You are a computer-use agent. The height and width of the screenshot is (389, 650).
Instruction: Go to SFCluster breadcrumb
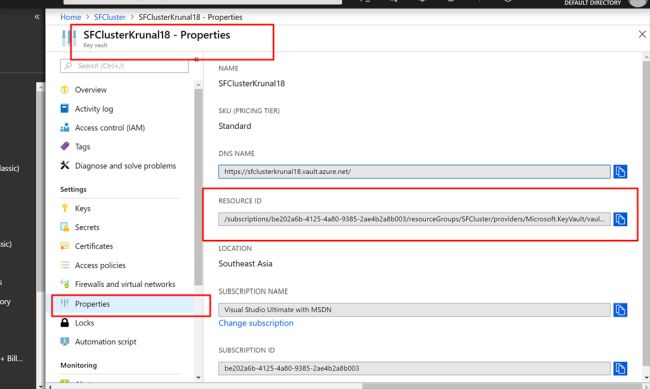click(109, 17)
